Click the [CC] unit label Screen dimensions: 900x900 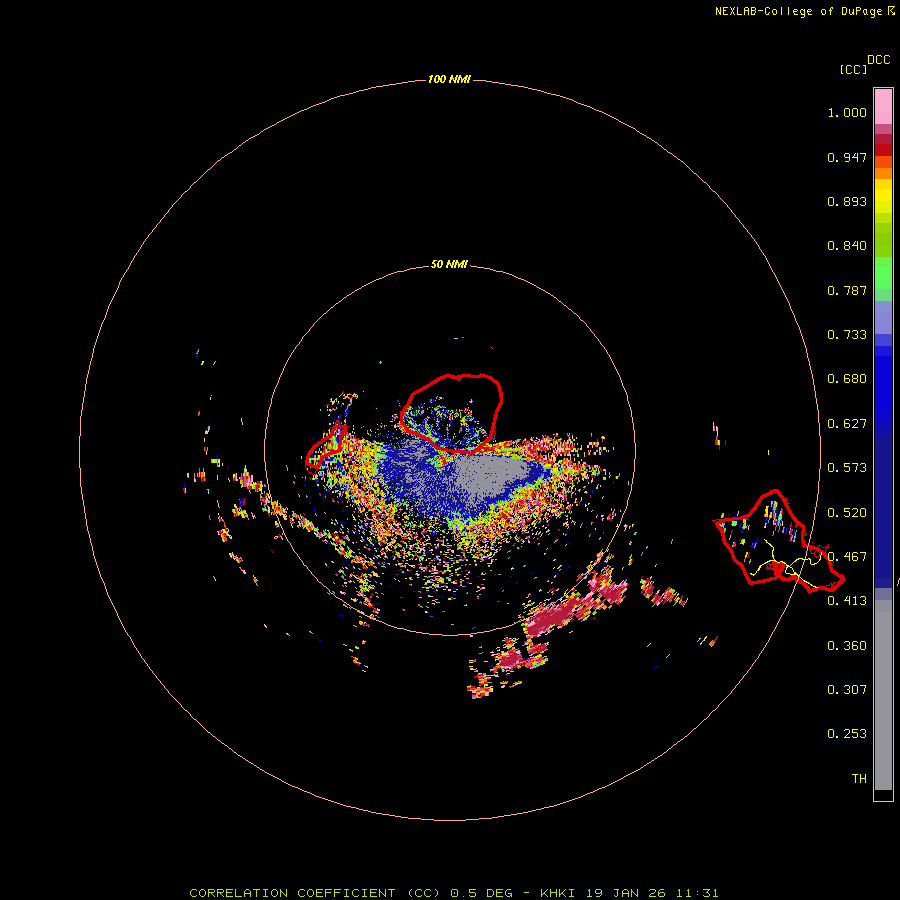point(853,69)
